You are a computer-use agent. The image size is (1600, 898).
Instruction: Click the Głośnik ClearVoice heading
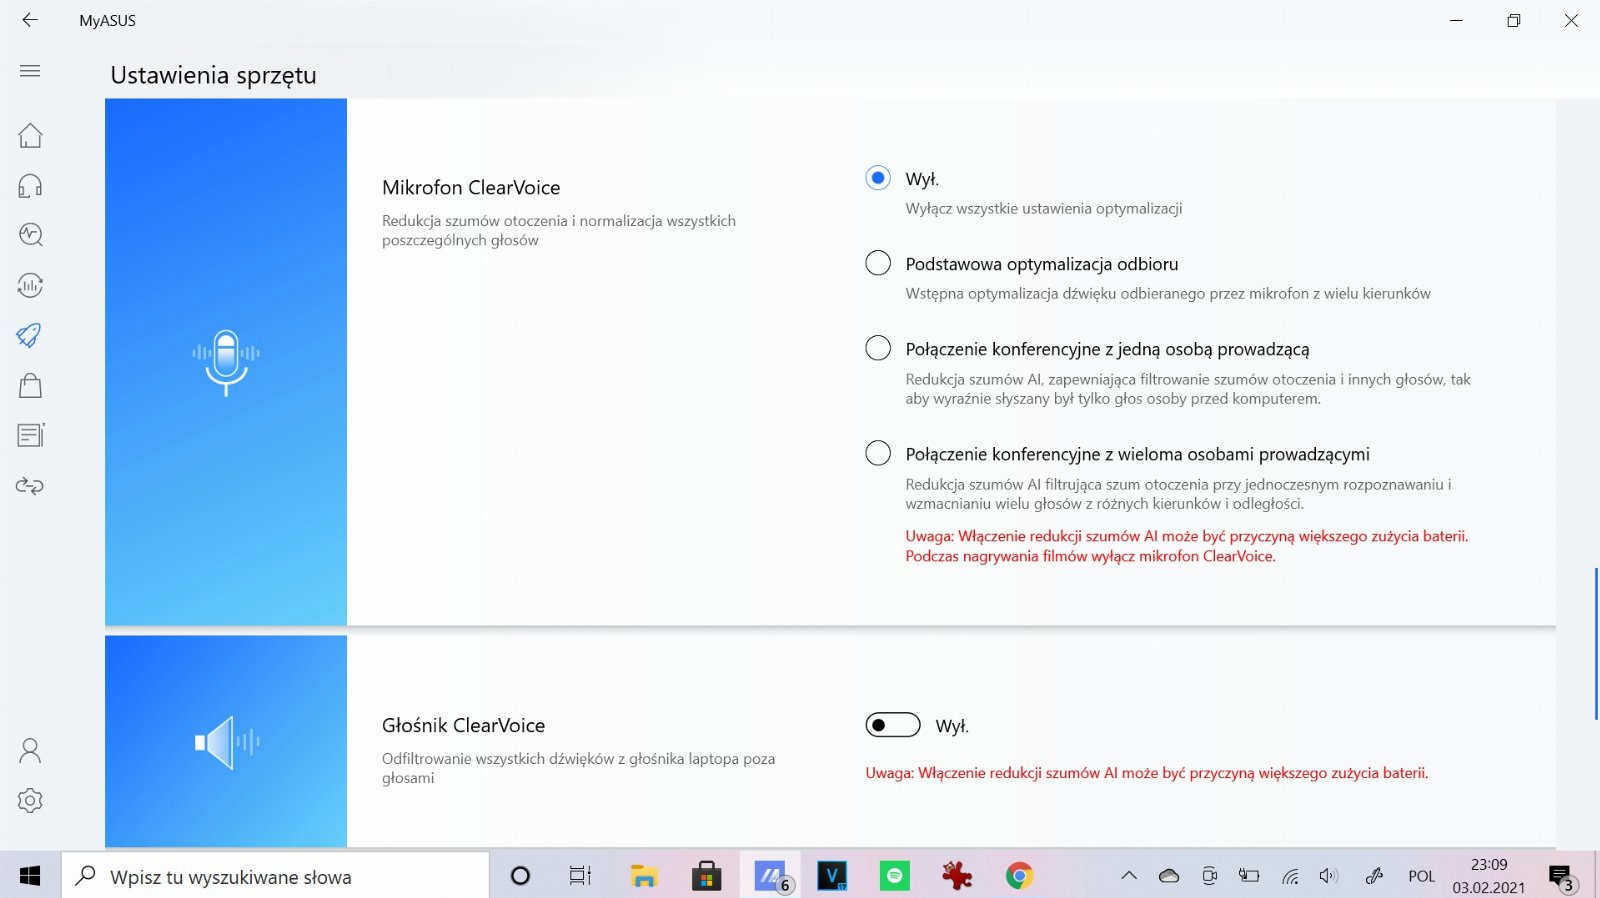coord(463,725)
